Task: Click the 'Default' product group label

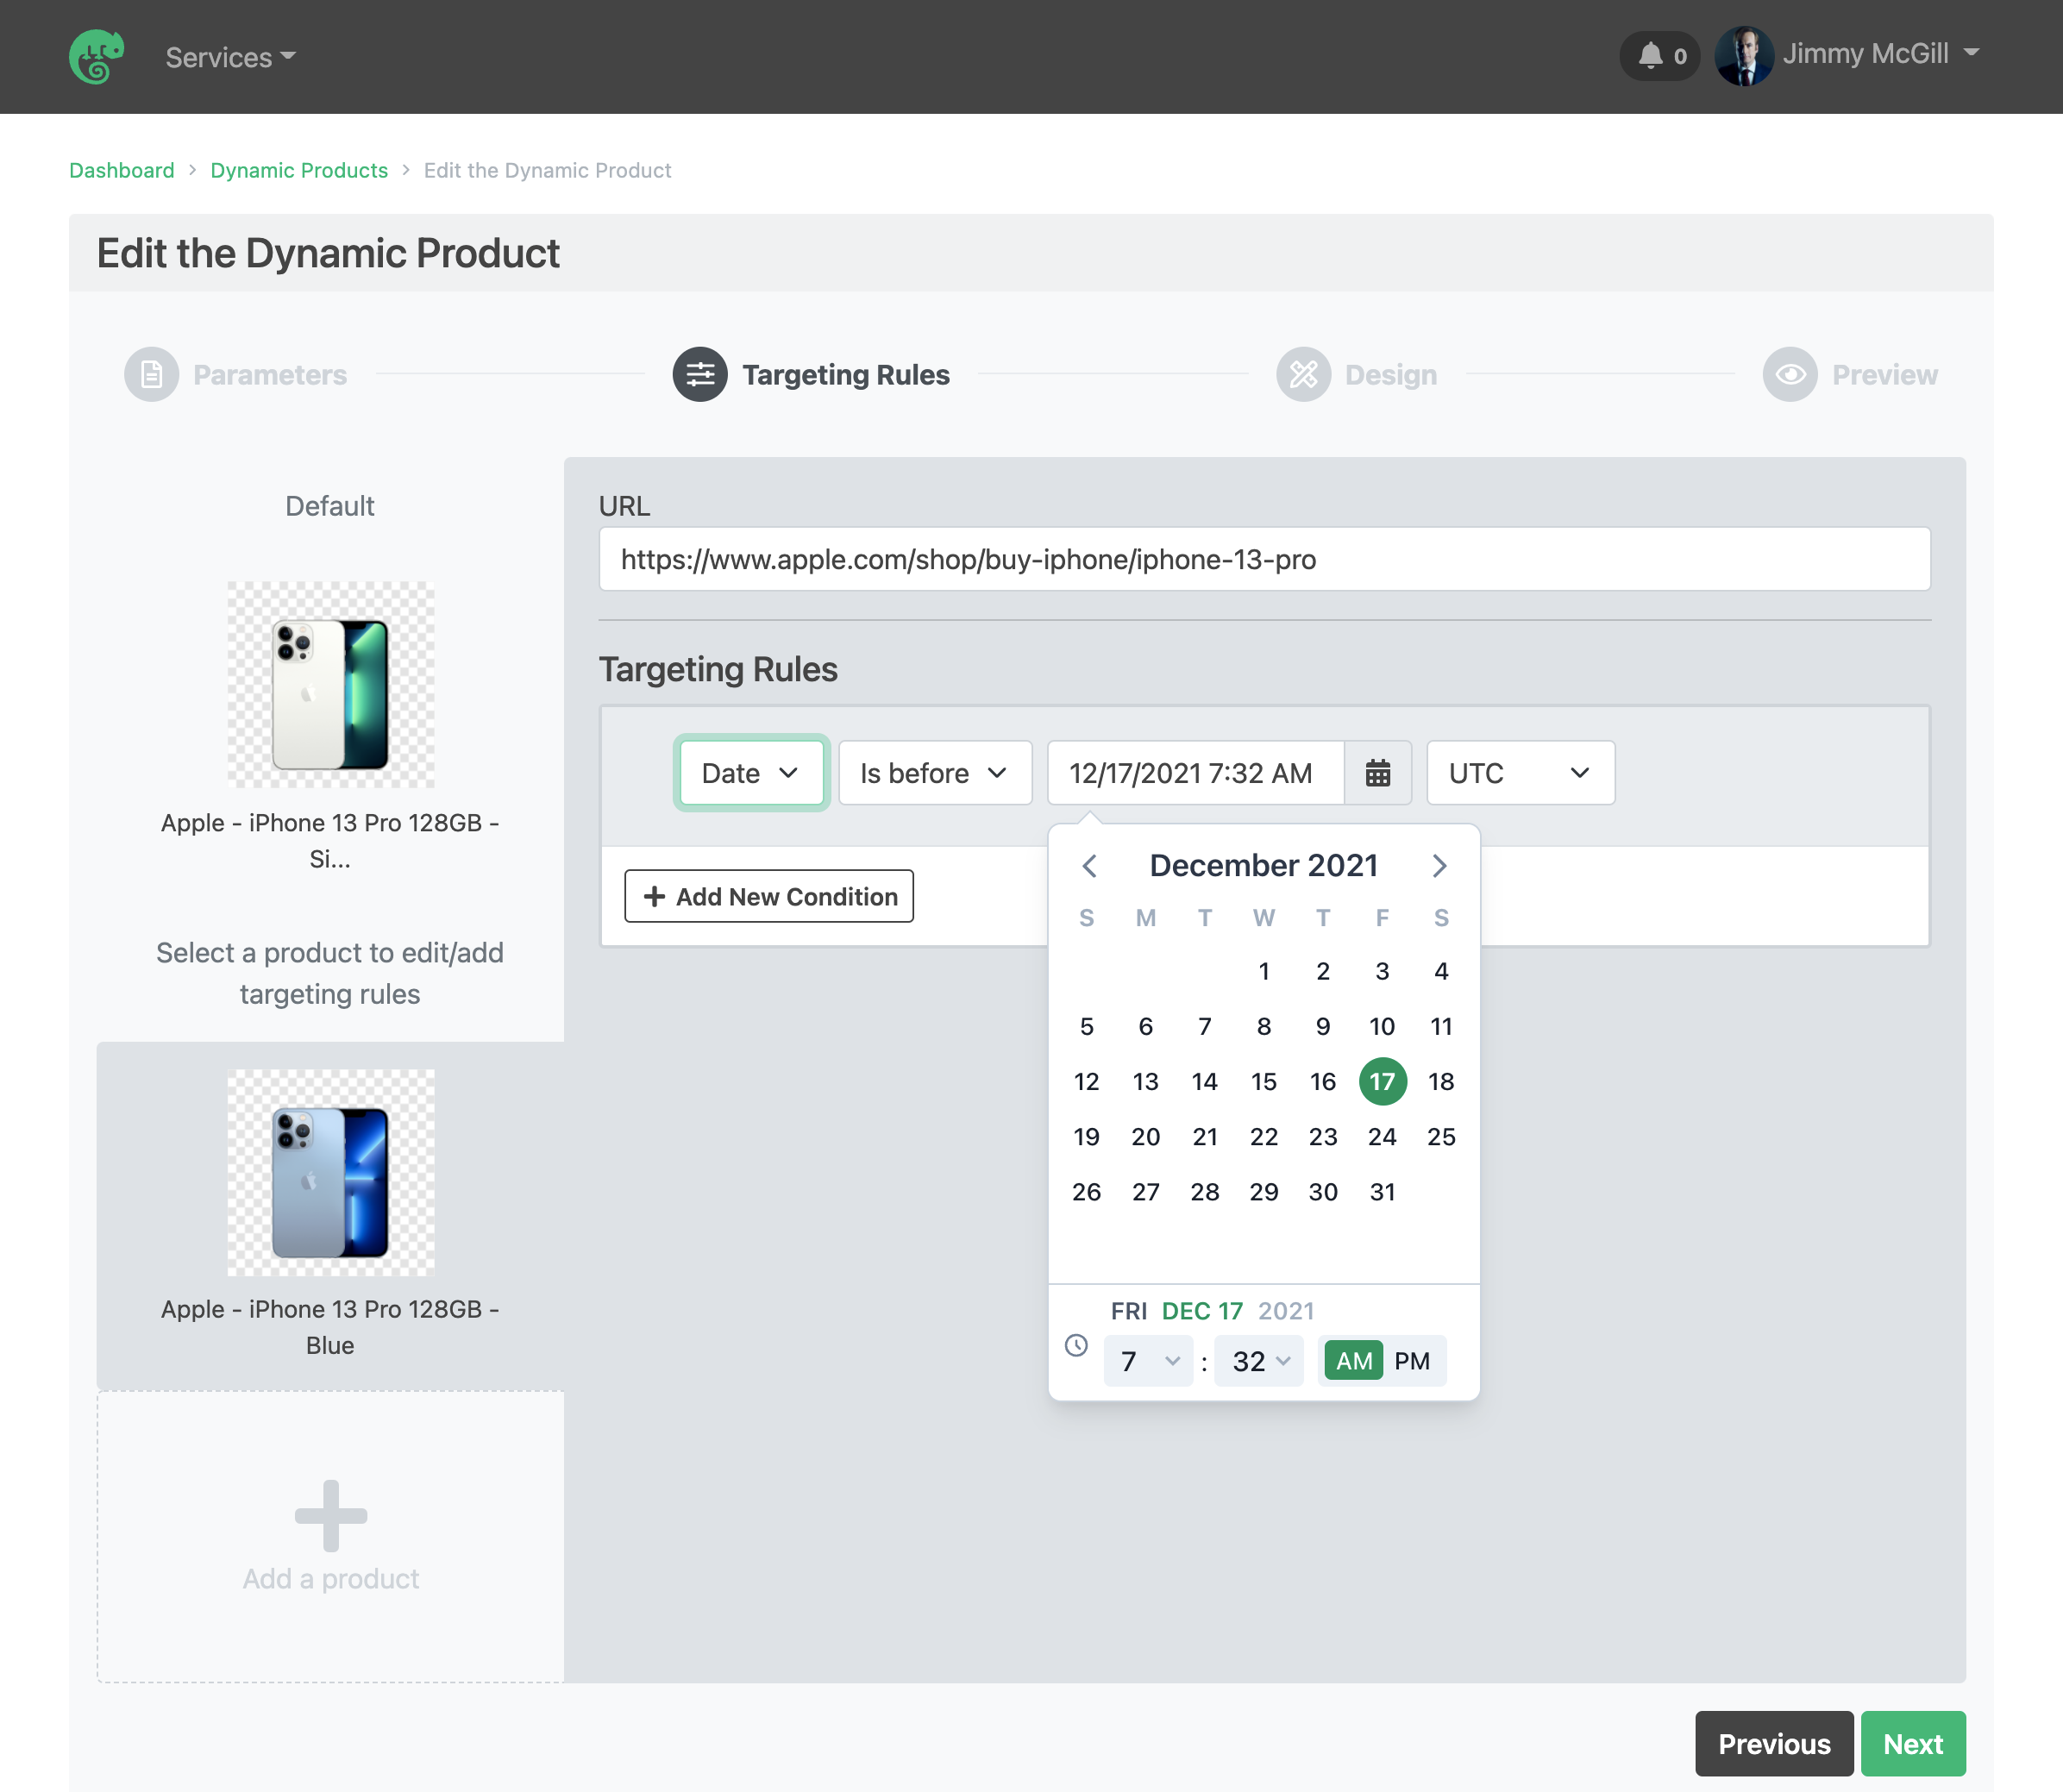Action: point(330,506)
